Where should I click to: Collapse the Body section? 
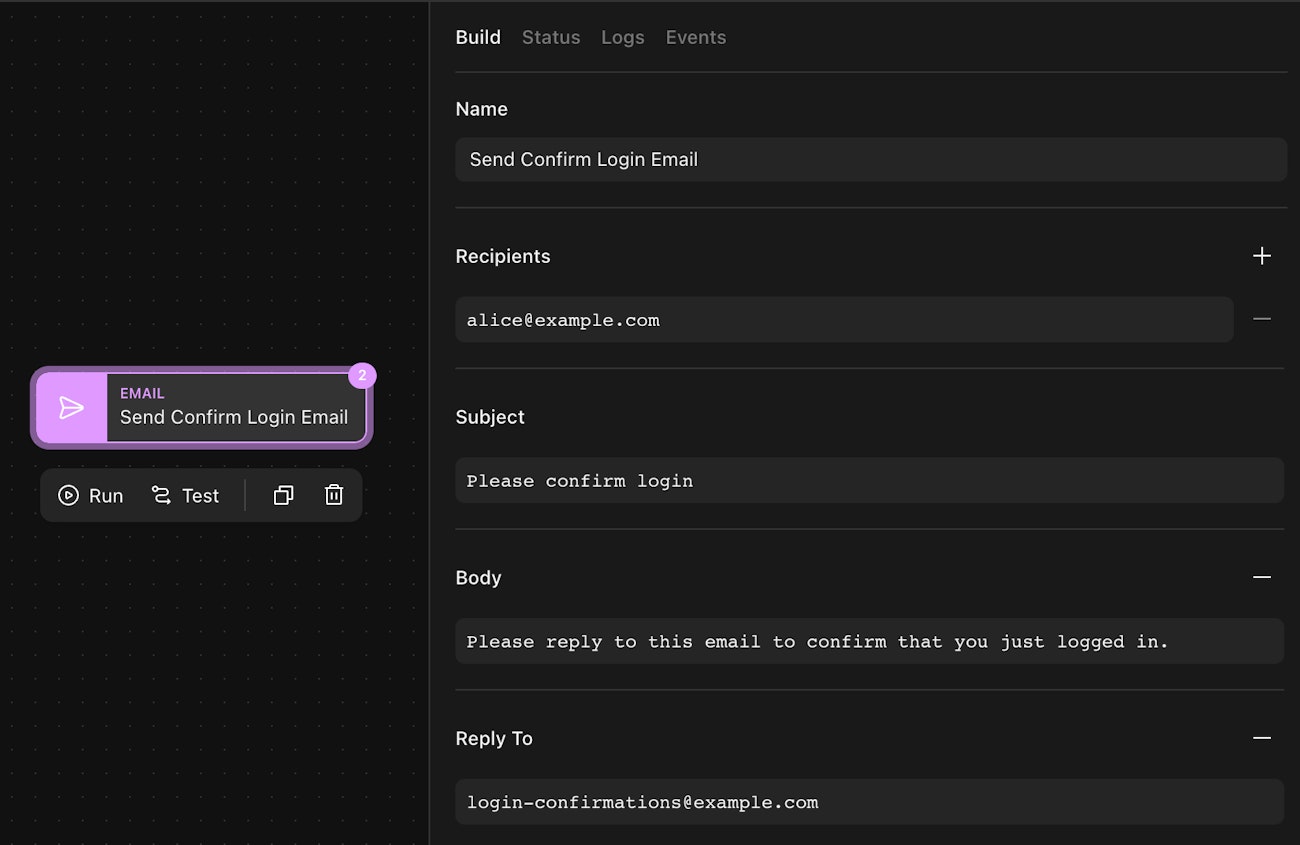tap(1262, 577)
